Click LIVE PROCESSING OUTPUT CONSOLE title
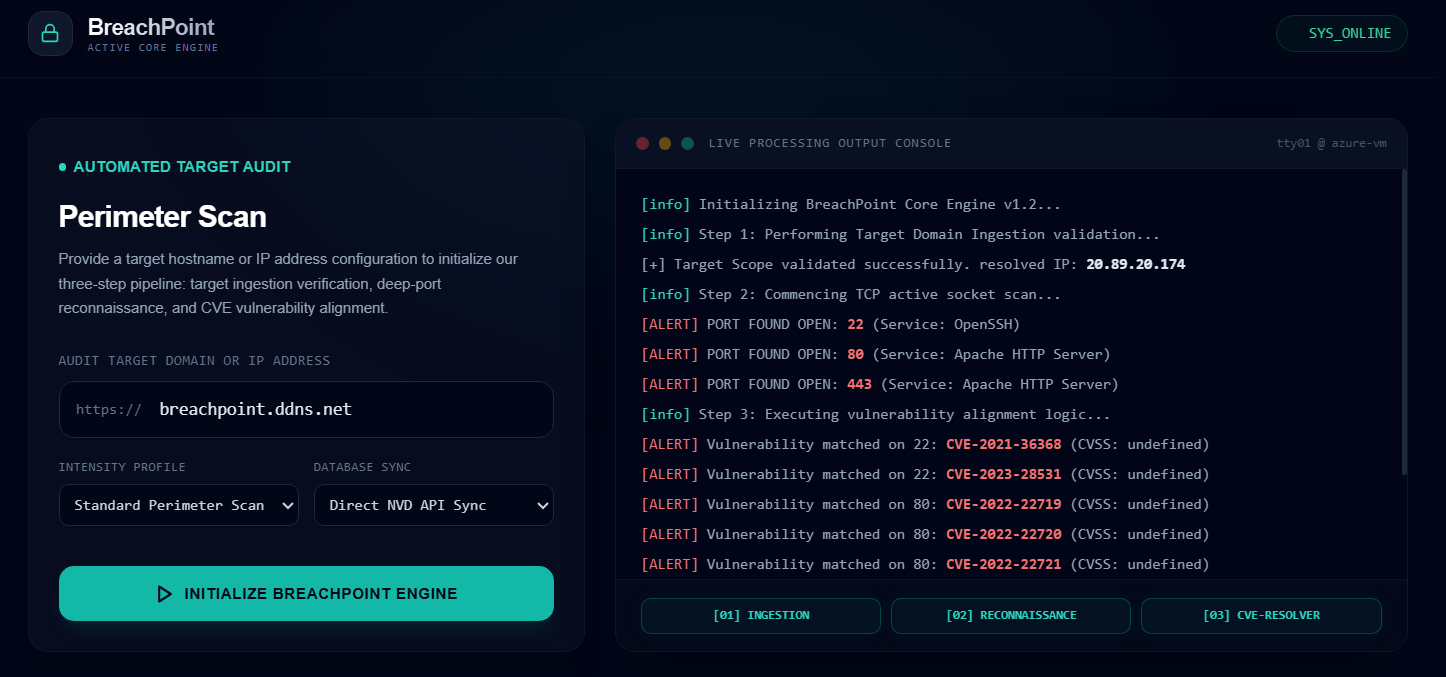Screen dimensions: 1446x677 point(830,143)
